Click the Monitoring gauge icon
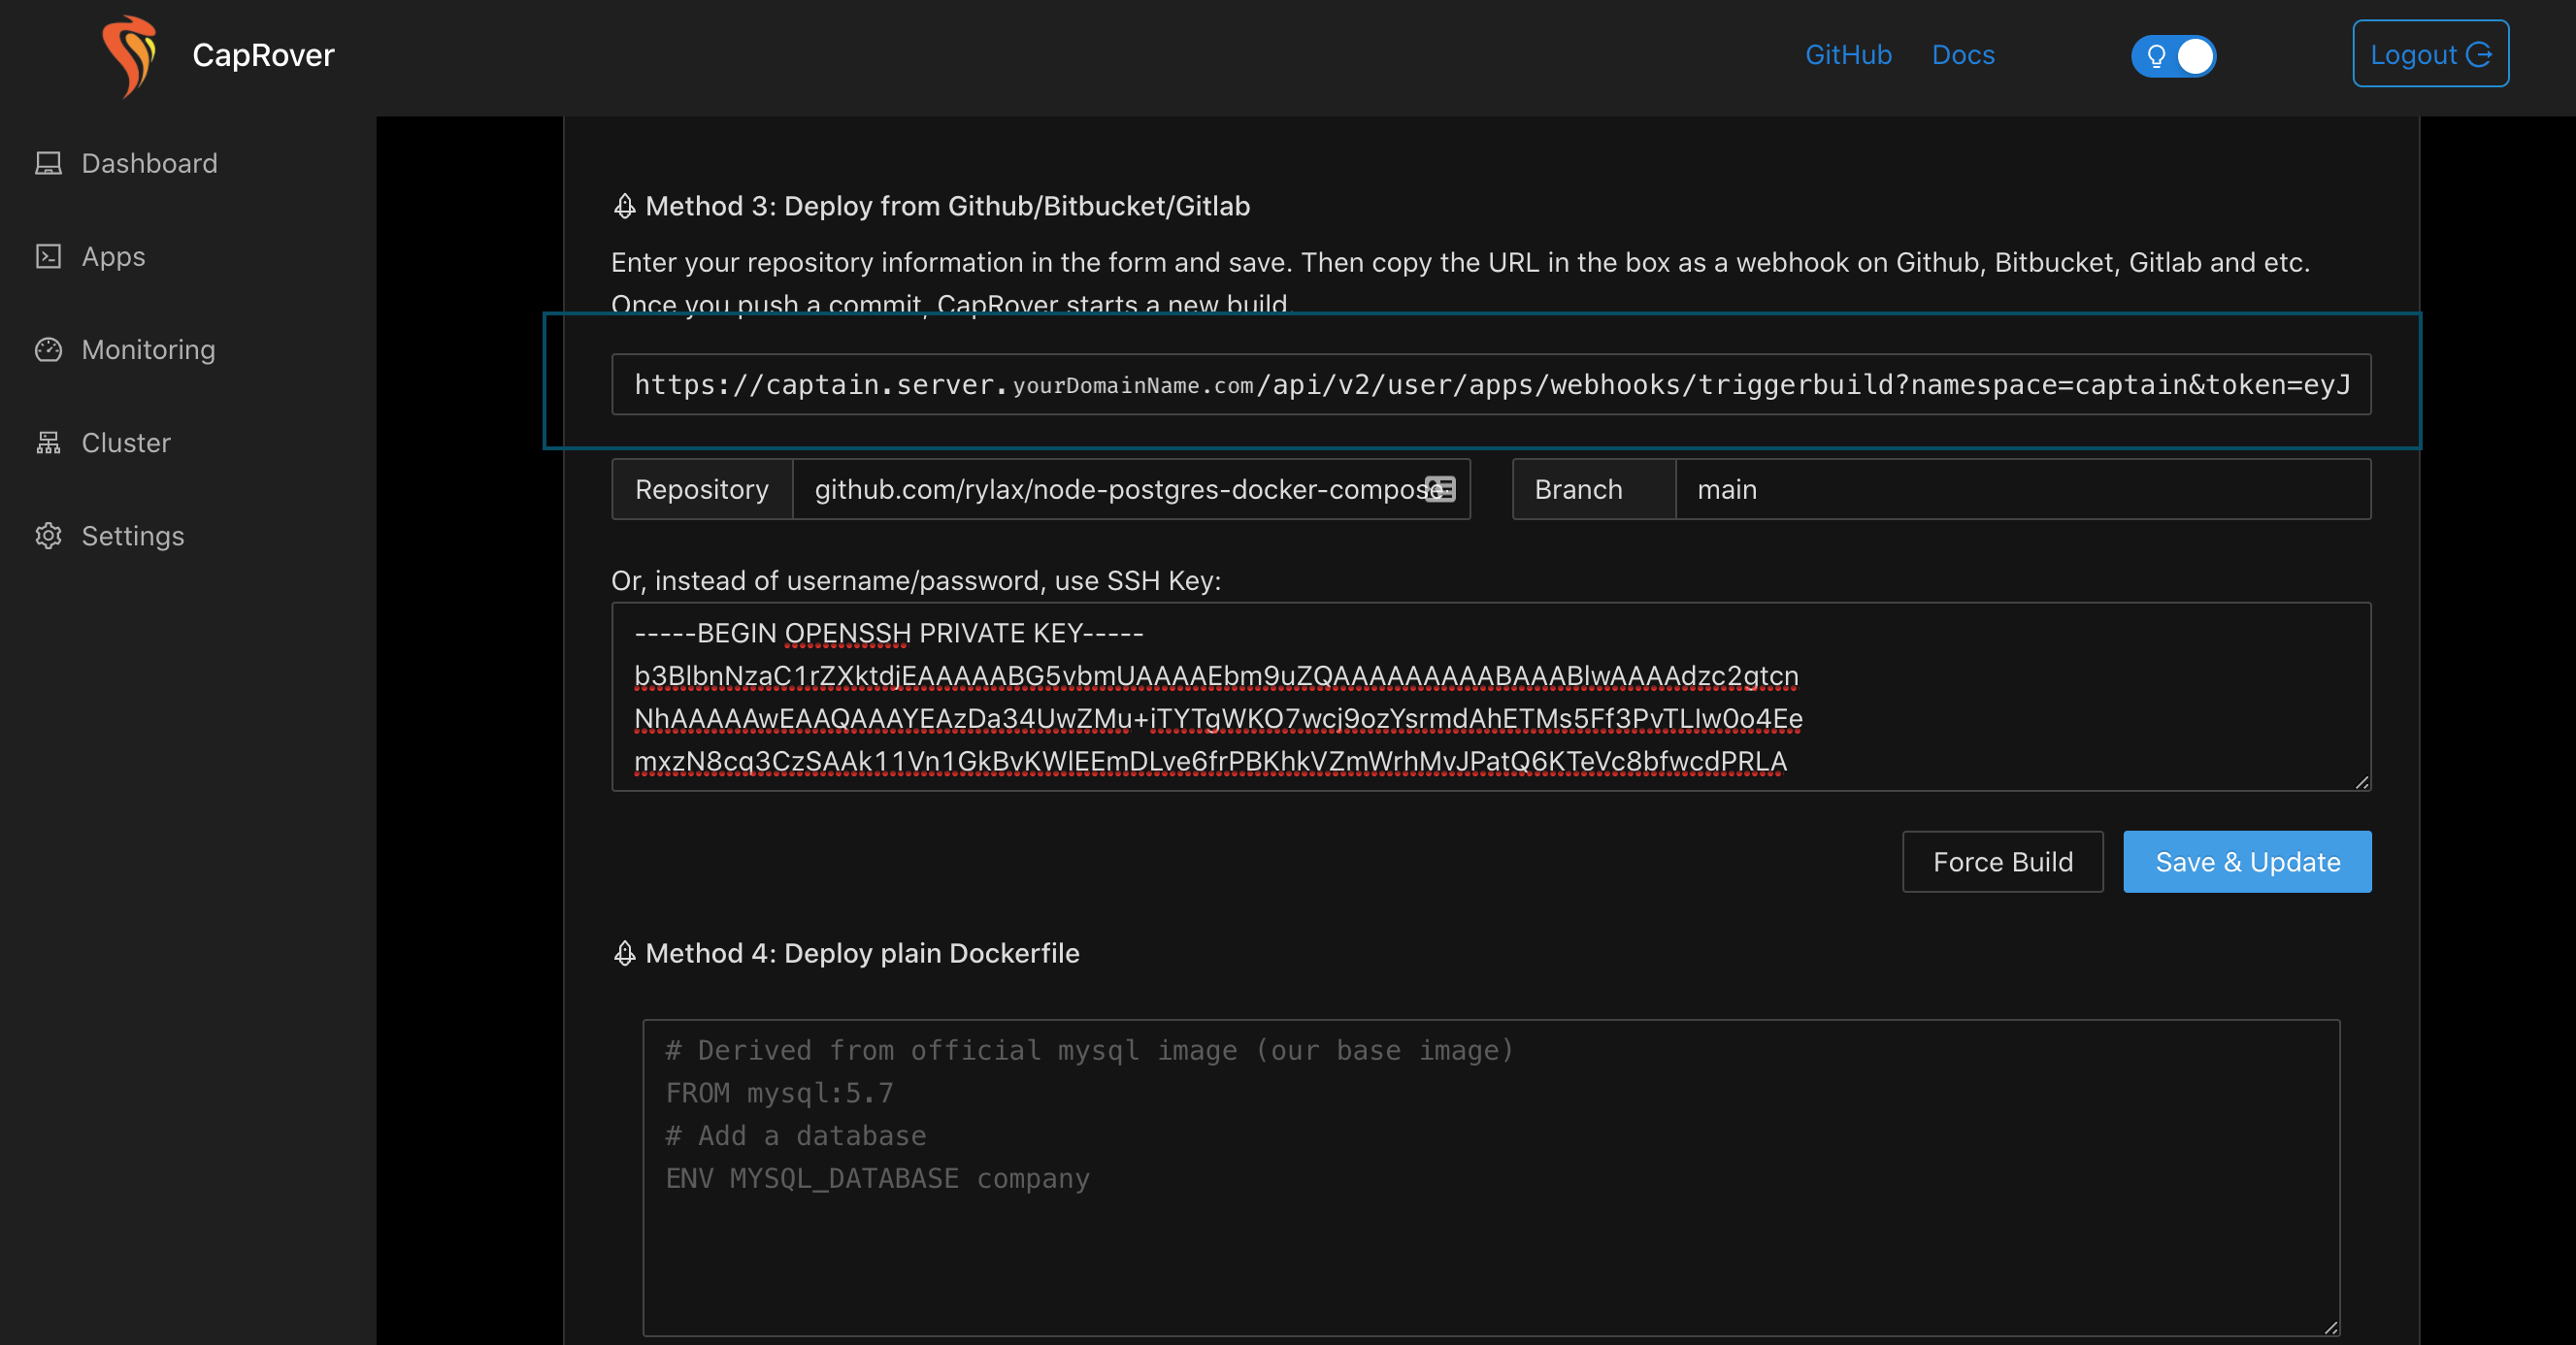 coord(48,350)
